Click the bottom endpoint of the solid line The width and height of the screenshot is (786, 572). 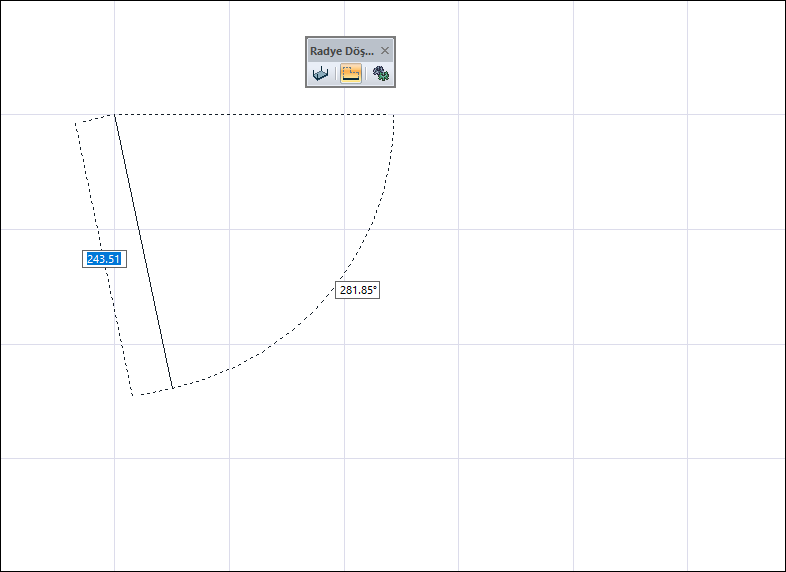[x=172, y=388]
